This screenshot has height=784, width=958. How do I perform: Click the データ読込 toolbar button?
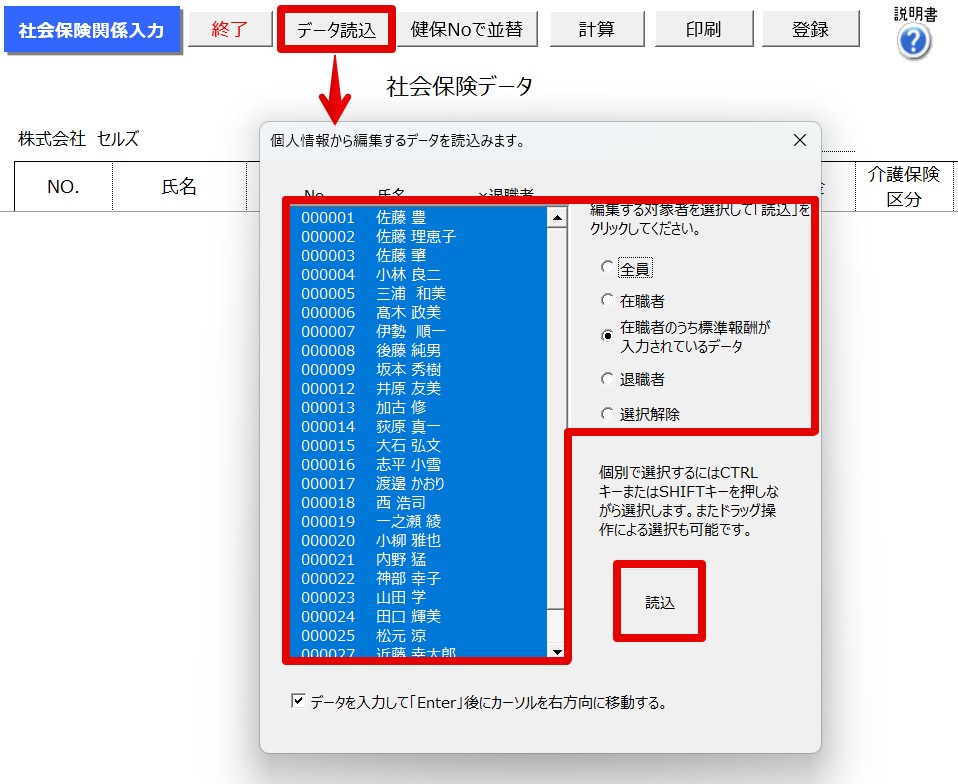(x=336, y=29)
